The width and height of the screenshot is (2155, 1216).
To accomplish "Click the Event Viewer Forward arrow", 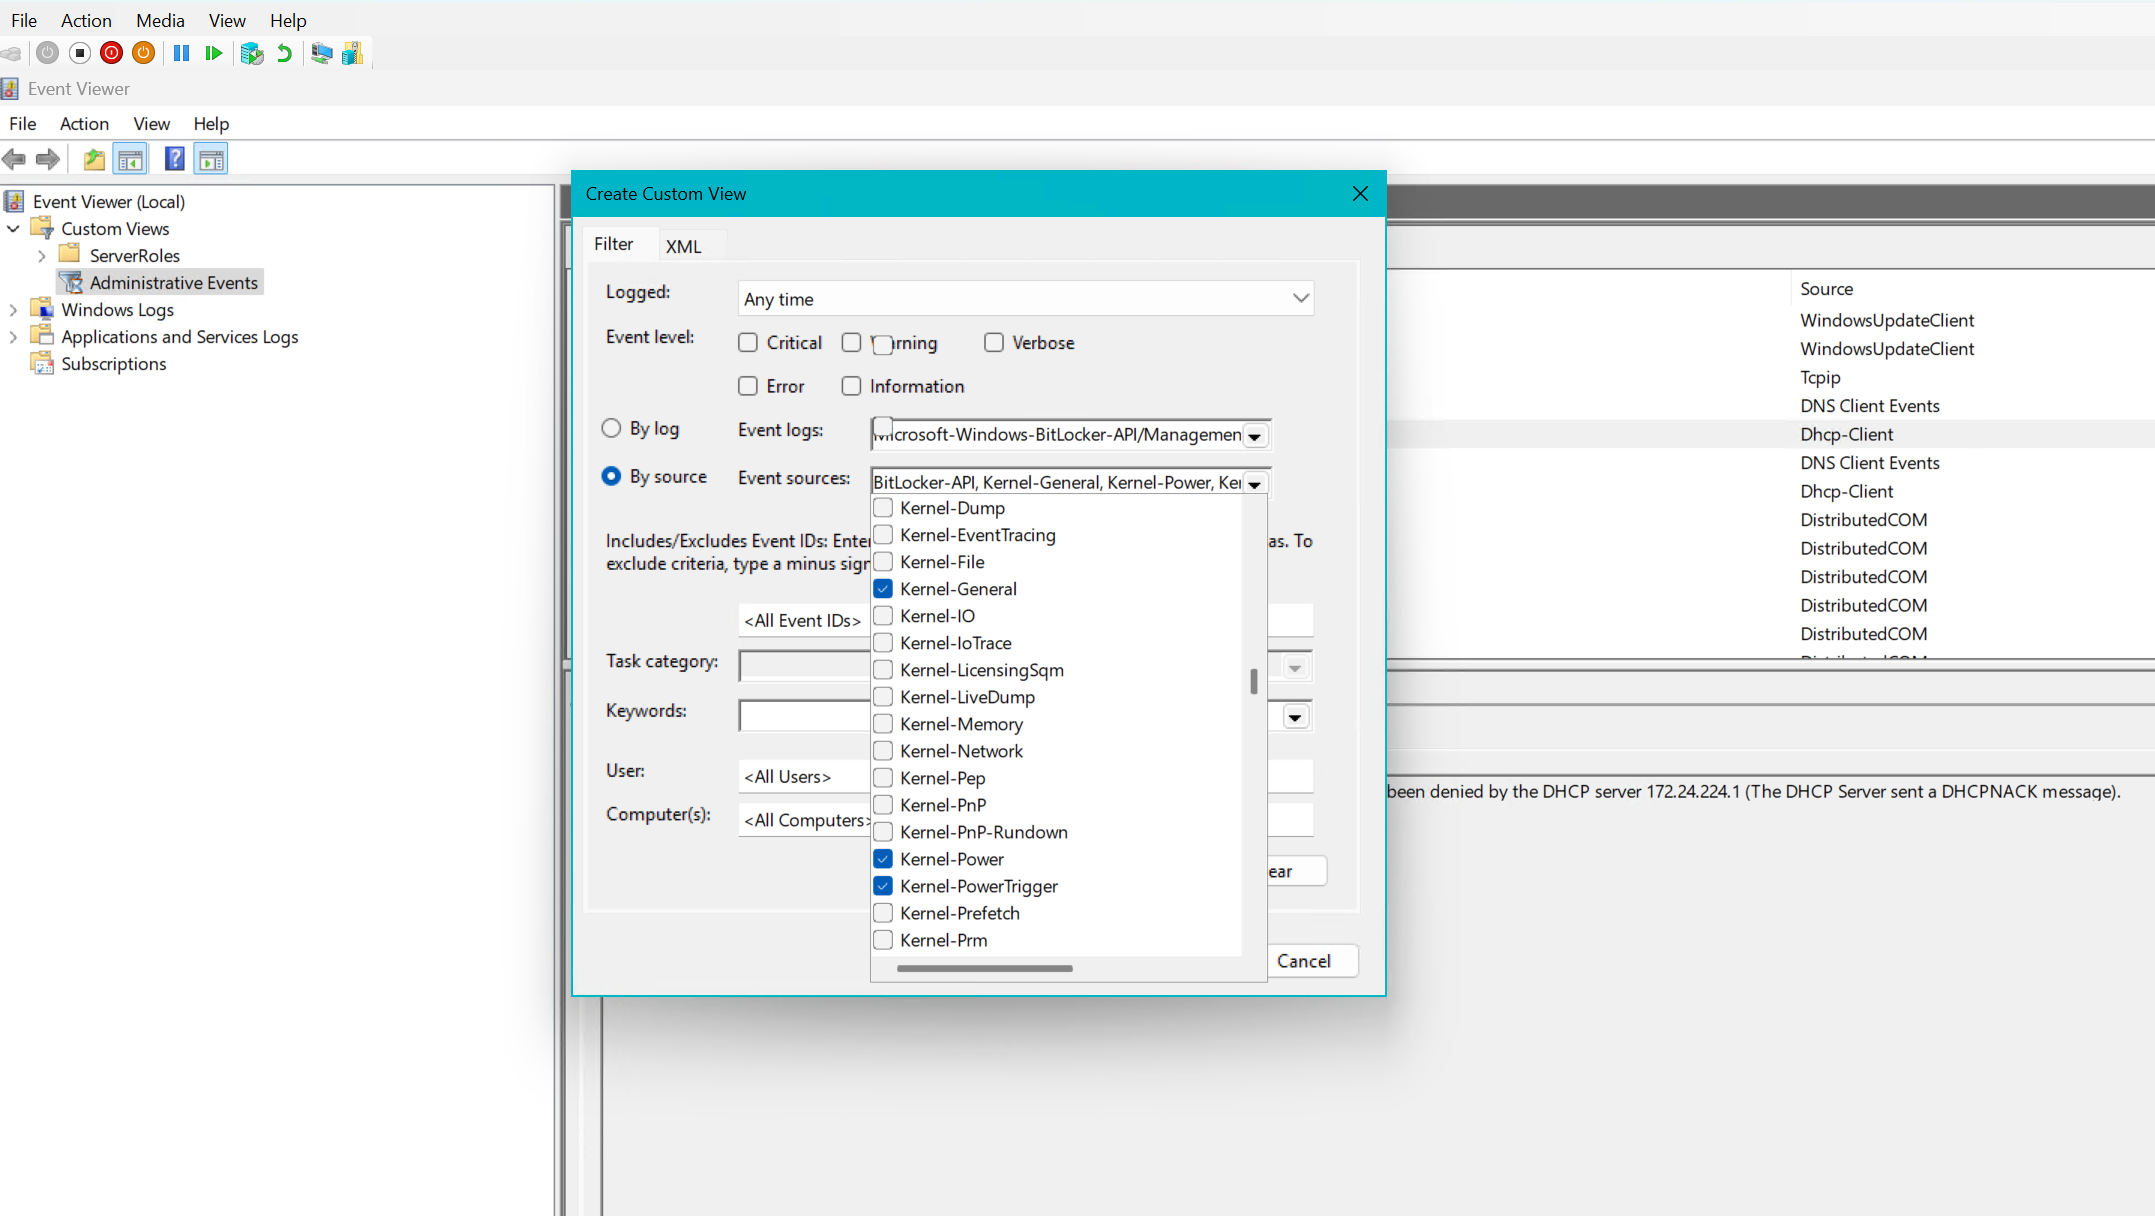I will [47, 159].
